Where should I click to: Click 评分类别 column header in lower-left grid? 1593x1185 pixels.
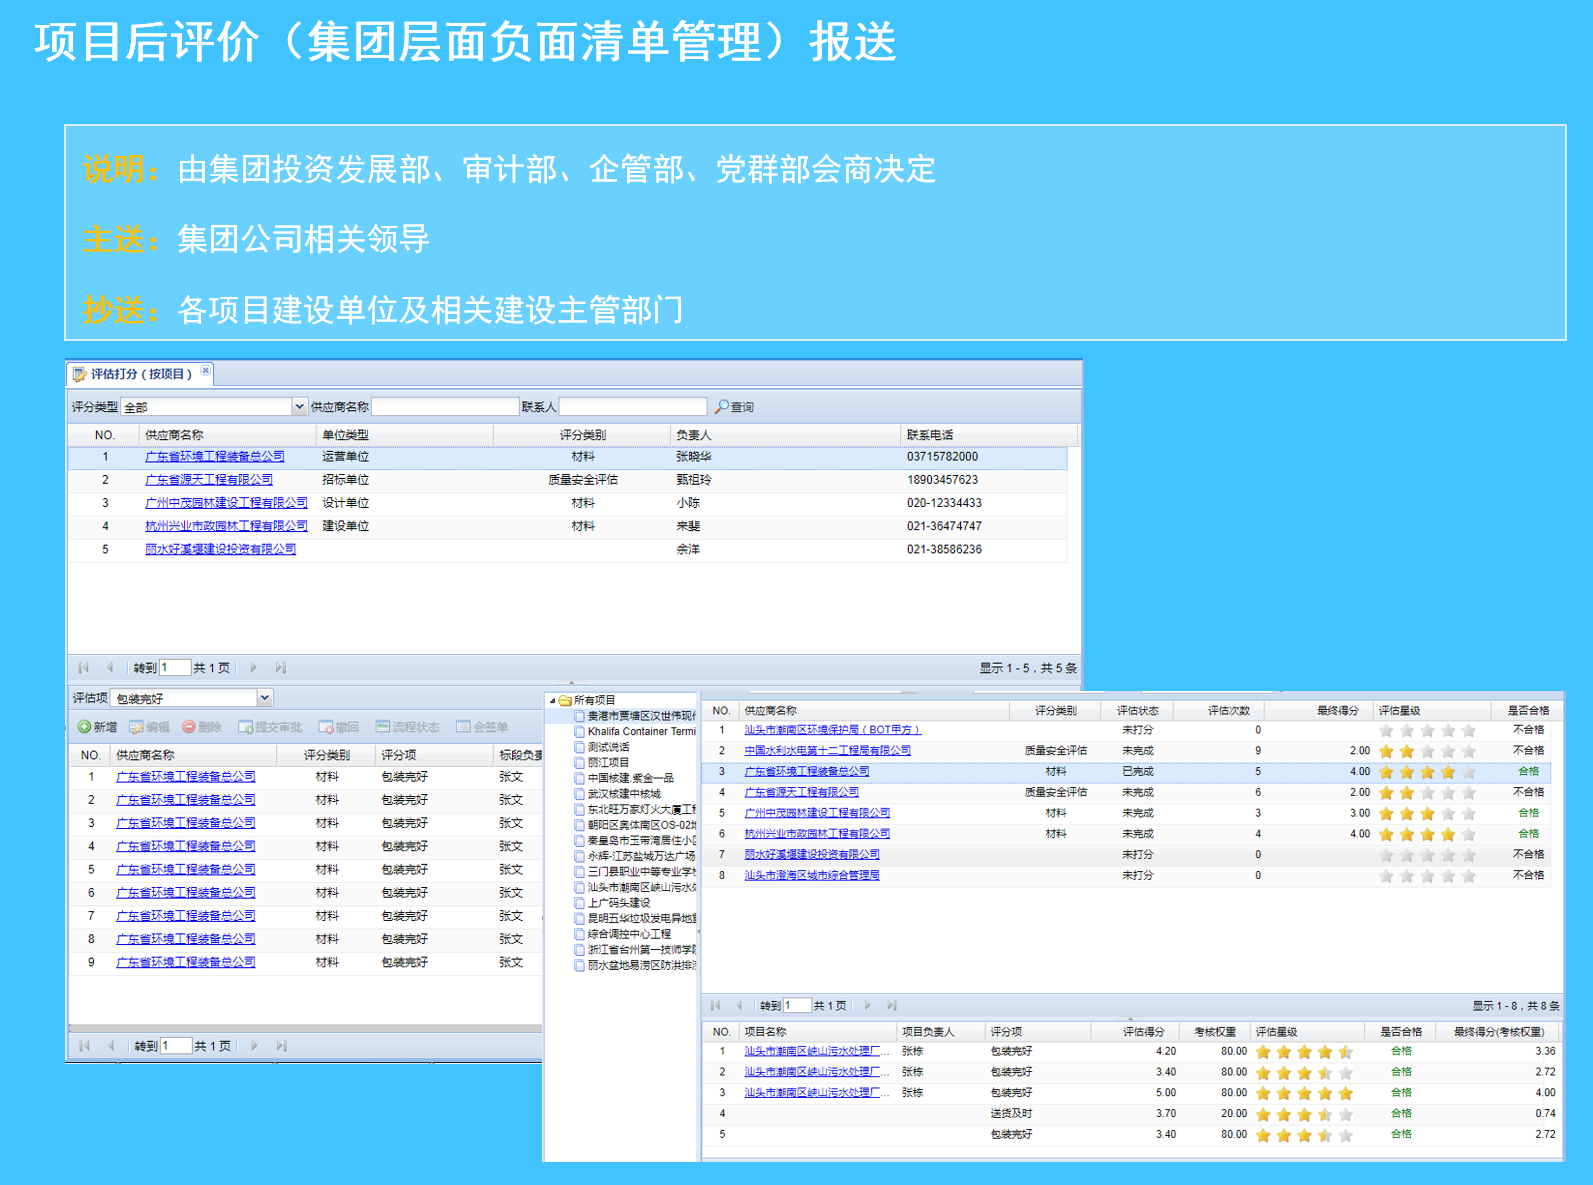(x=327, y=755)
